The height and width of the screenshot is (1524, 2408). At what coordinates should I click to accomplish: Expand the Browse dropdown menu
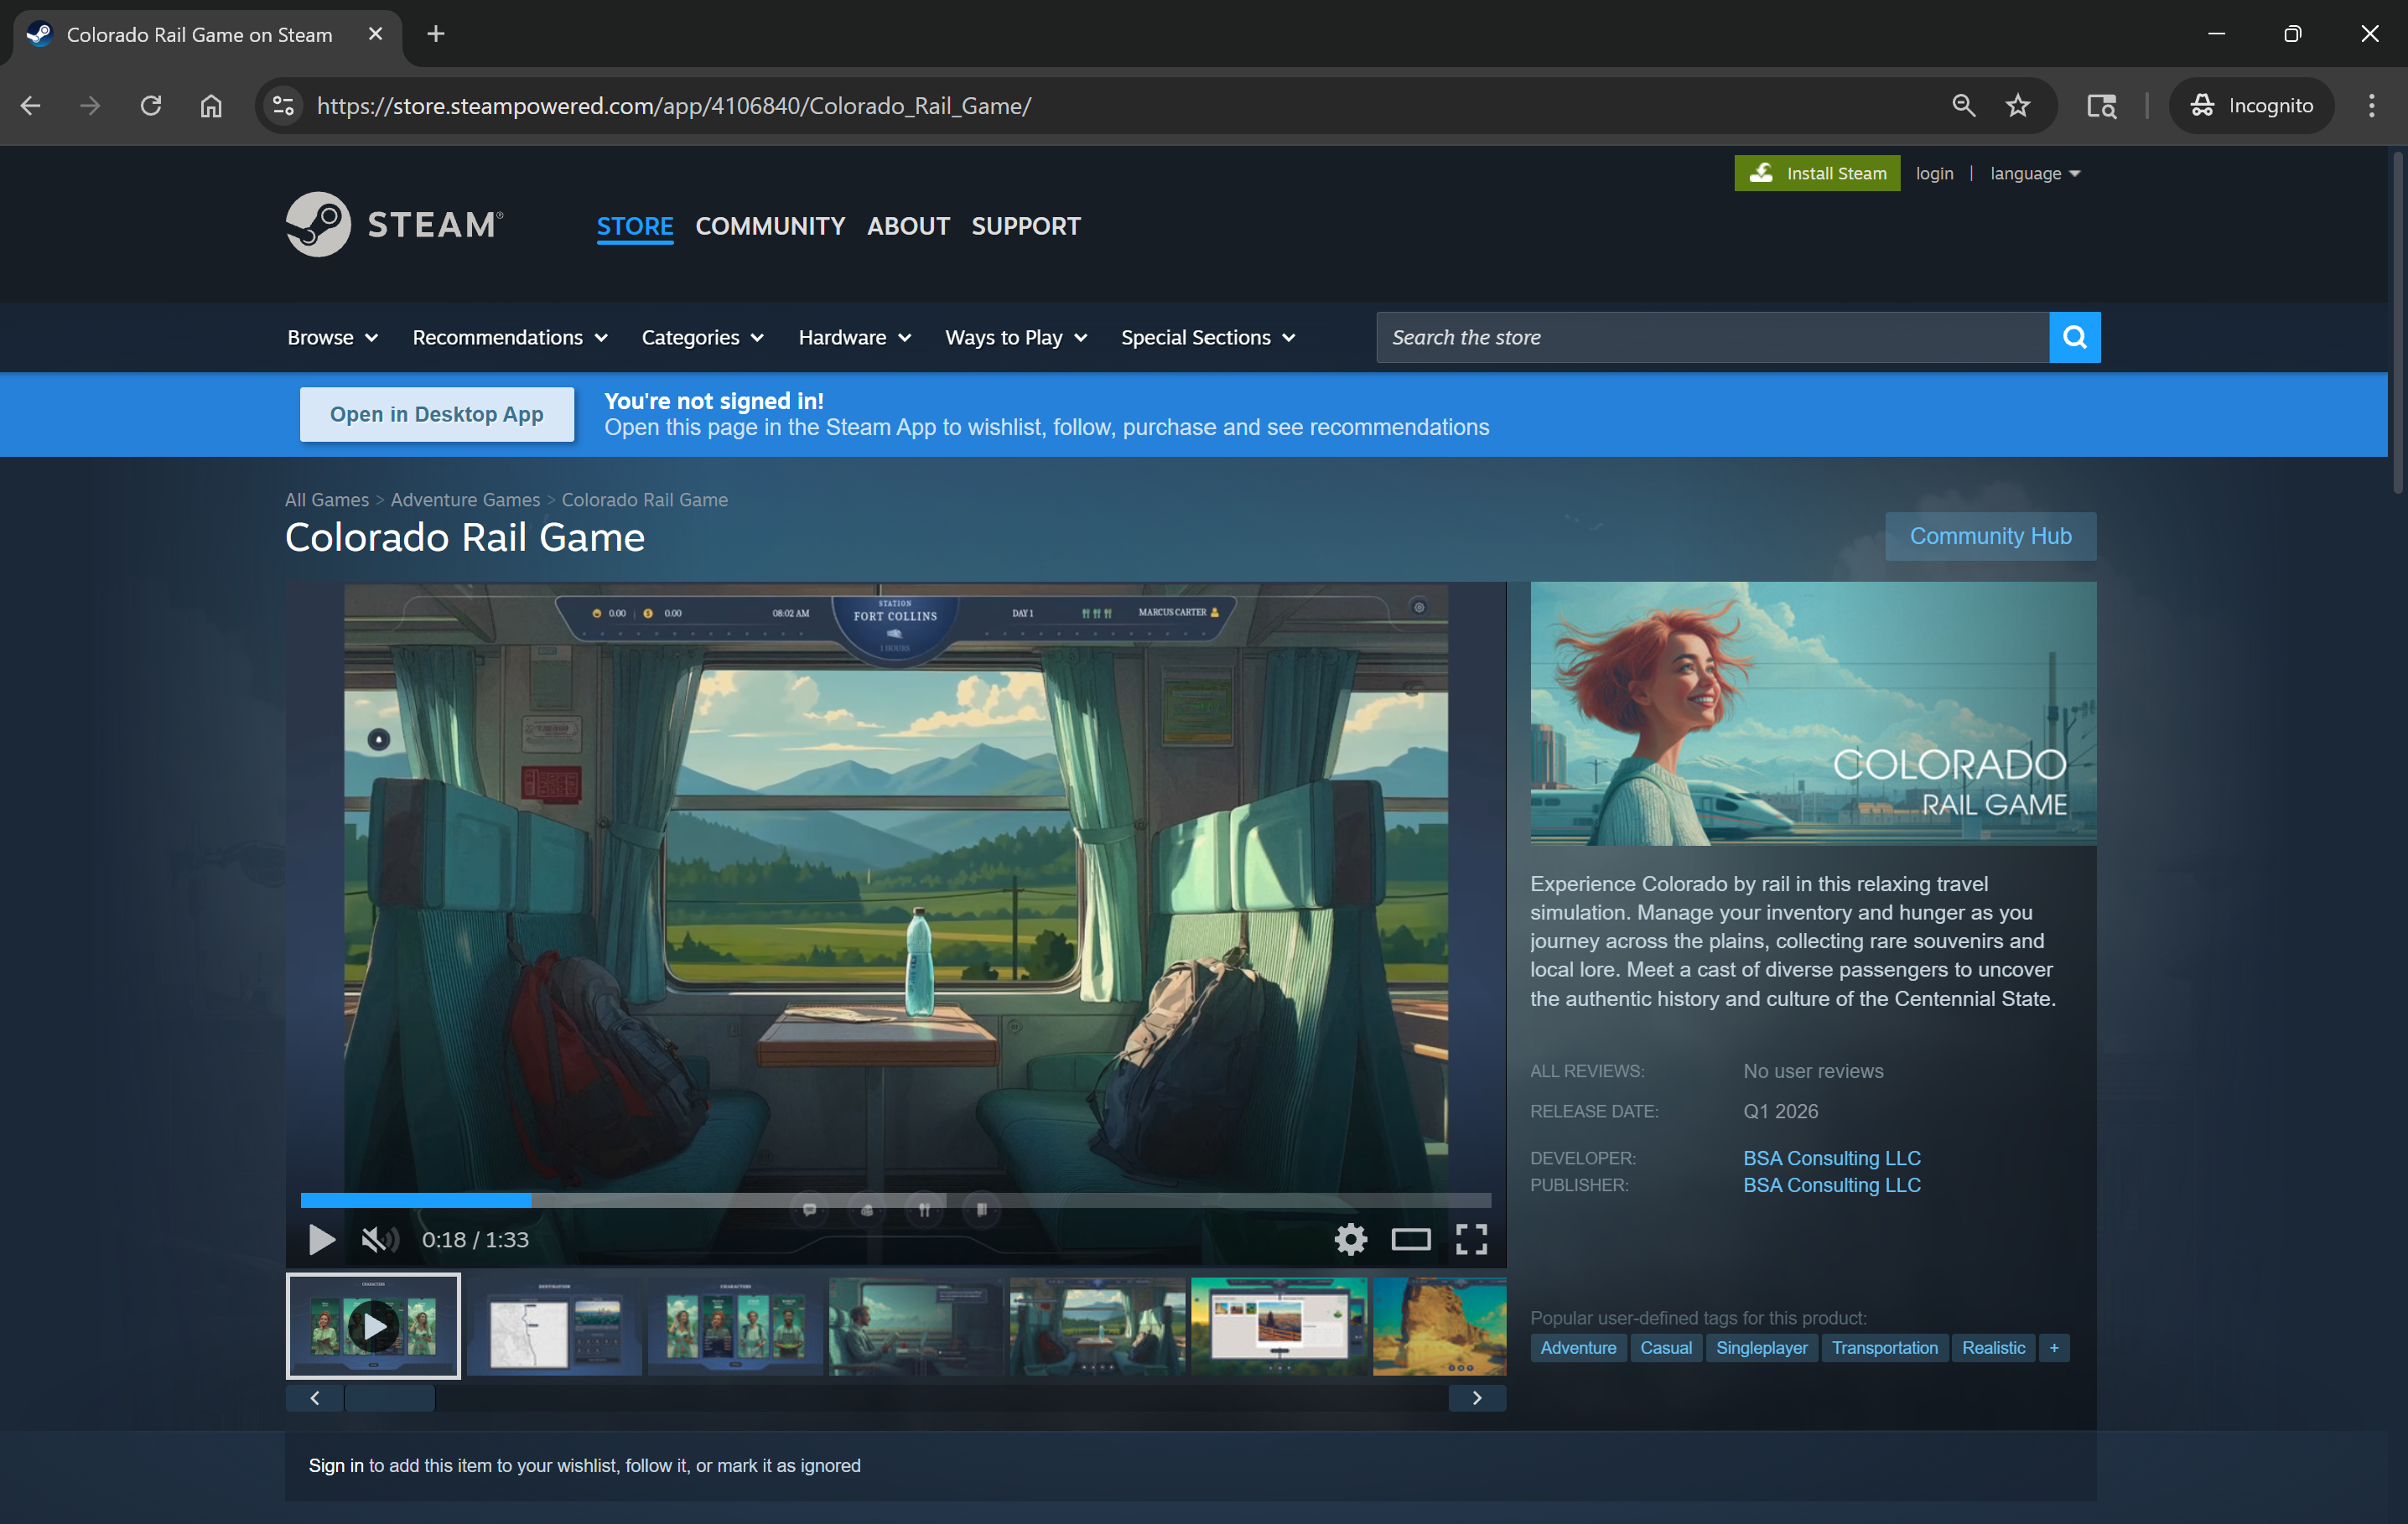(332, 337)
